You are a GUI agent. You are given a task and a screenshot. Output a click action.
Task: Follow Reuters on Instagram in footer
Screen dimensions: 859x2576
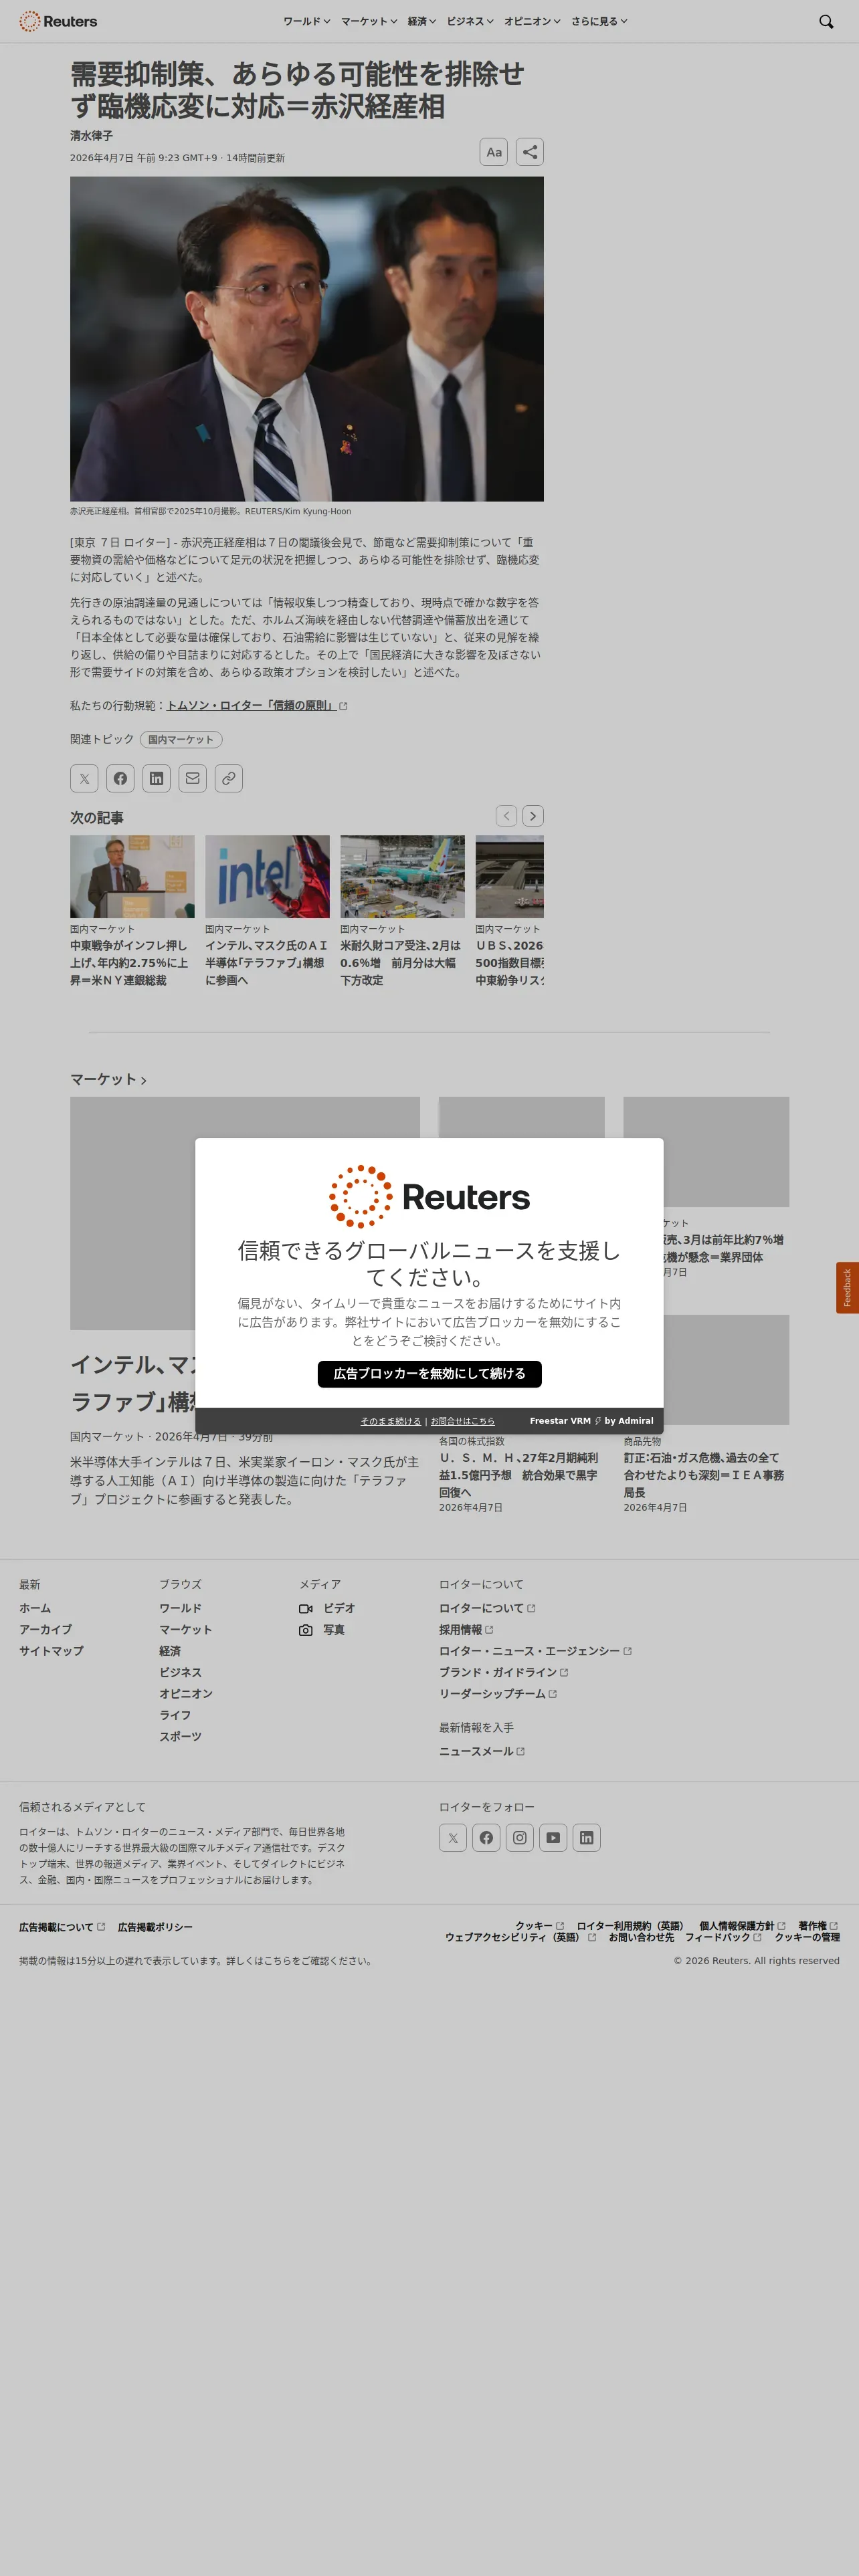(520, 1837)
